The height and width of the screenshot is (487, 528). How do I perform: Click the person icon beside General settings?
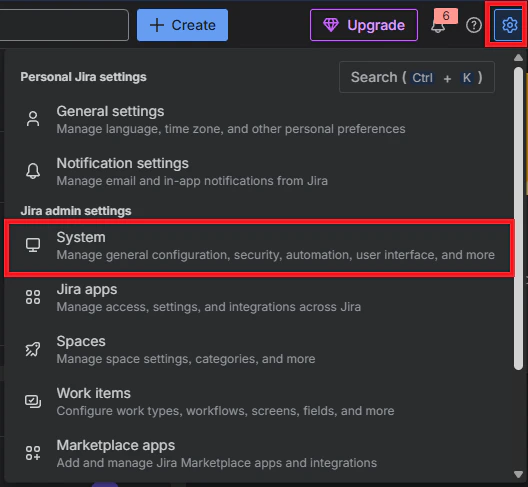(x=33, y=119)
